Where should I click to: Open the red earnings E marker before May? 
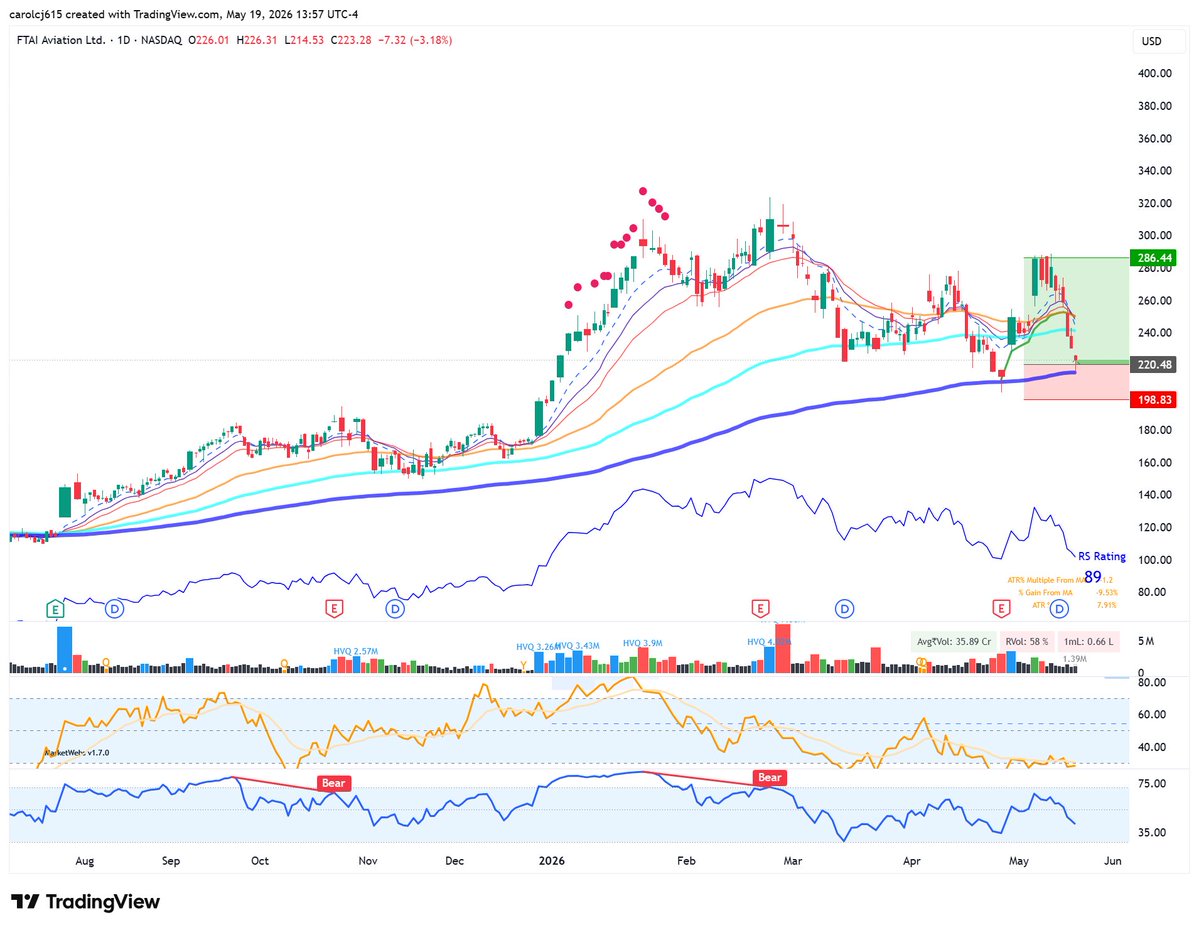[x=1001, y=609]
